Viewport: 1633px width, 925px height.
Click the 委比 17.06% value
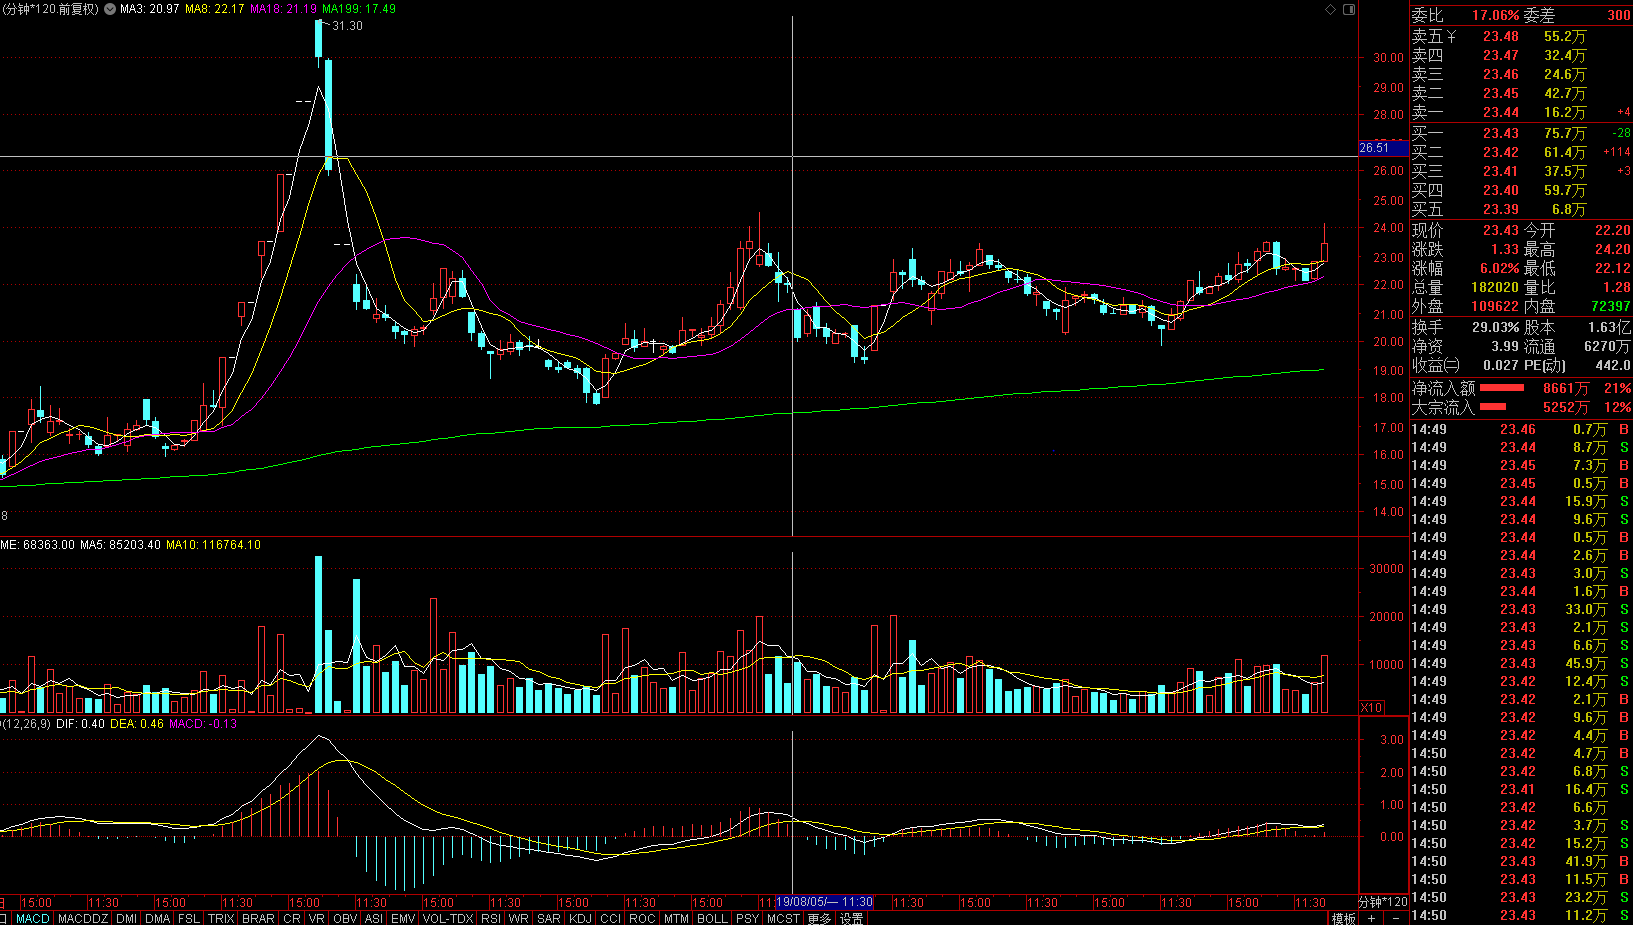pyautogui.click(x=1495, y=15)
